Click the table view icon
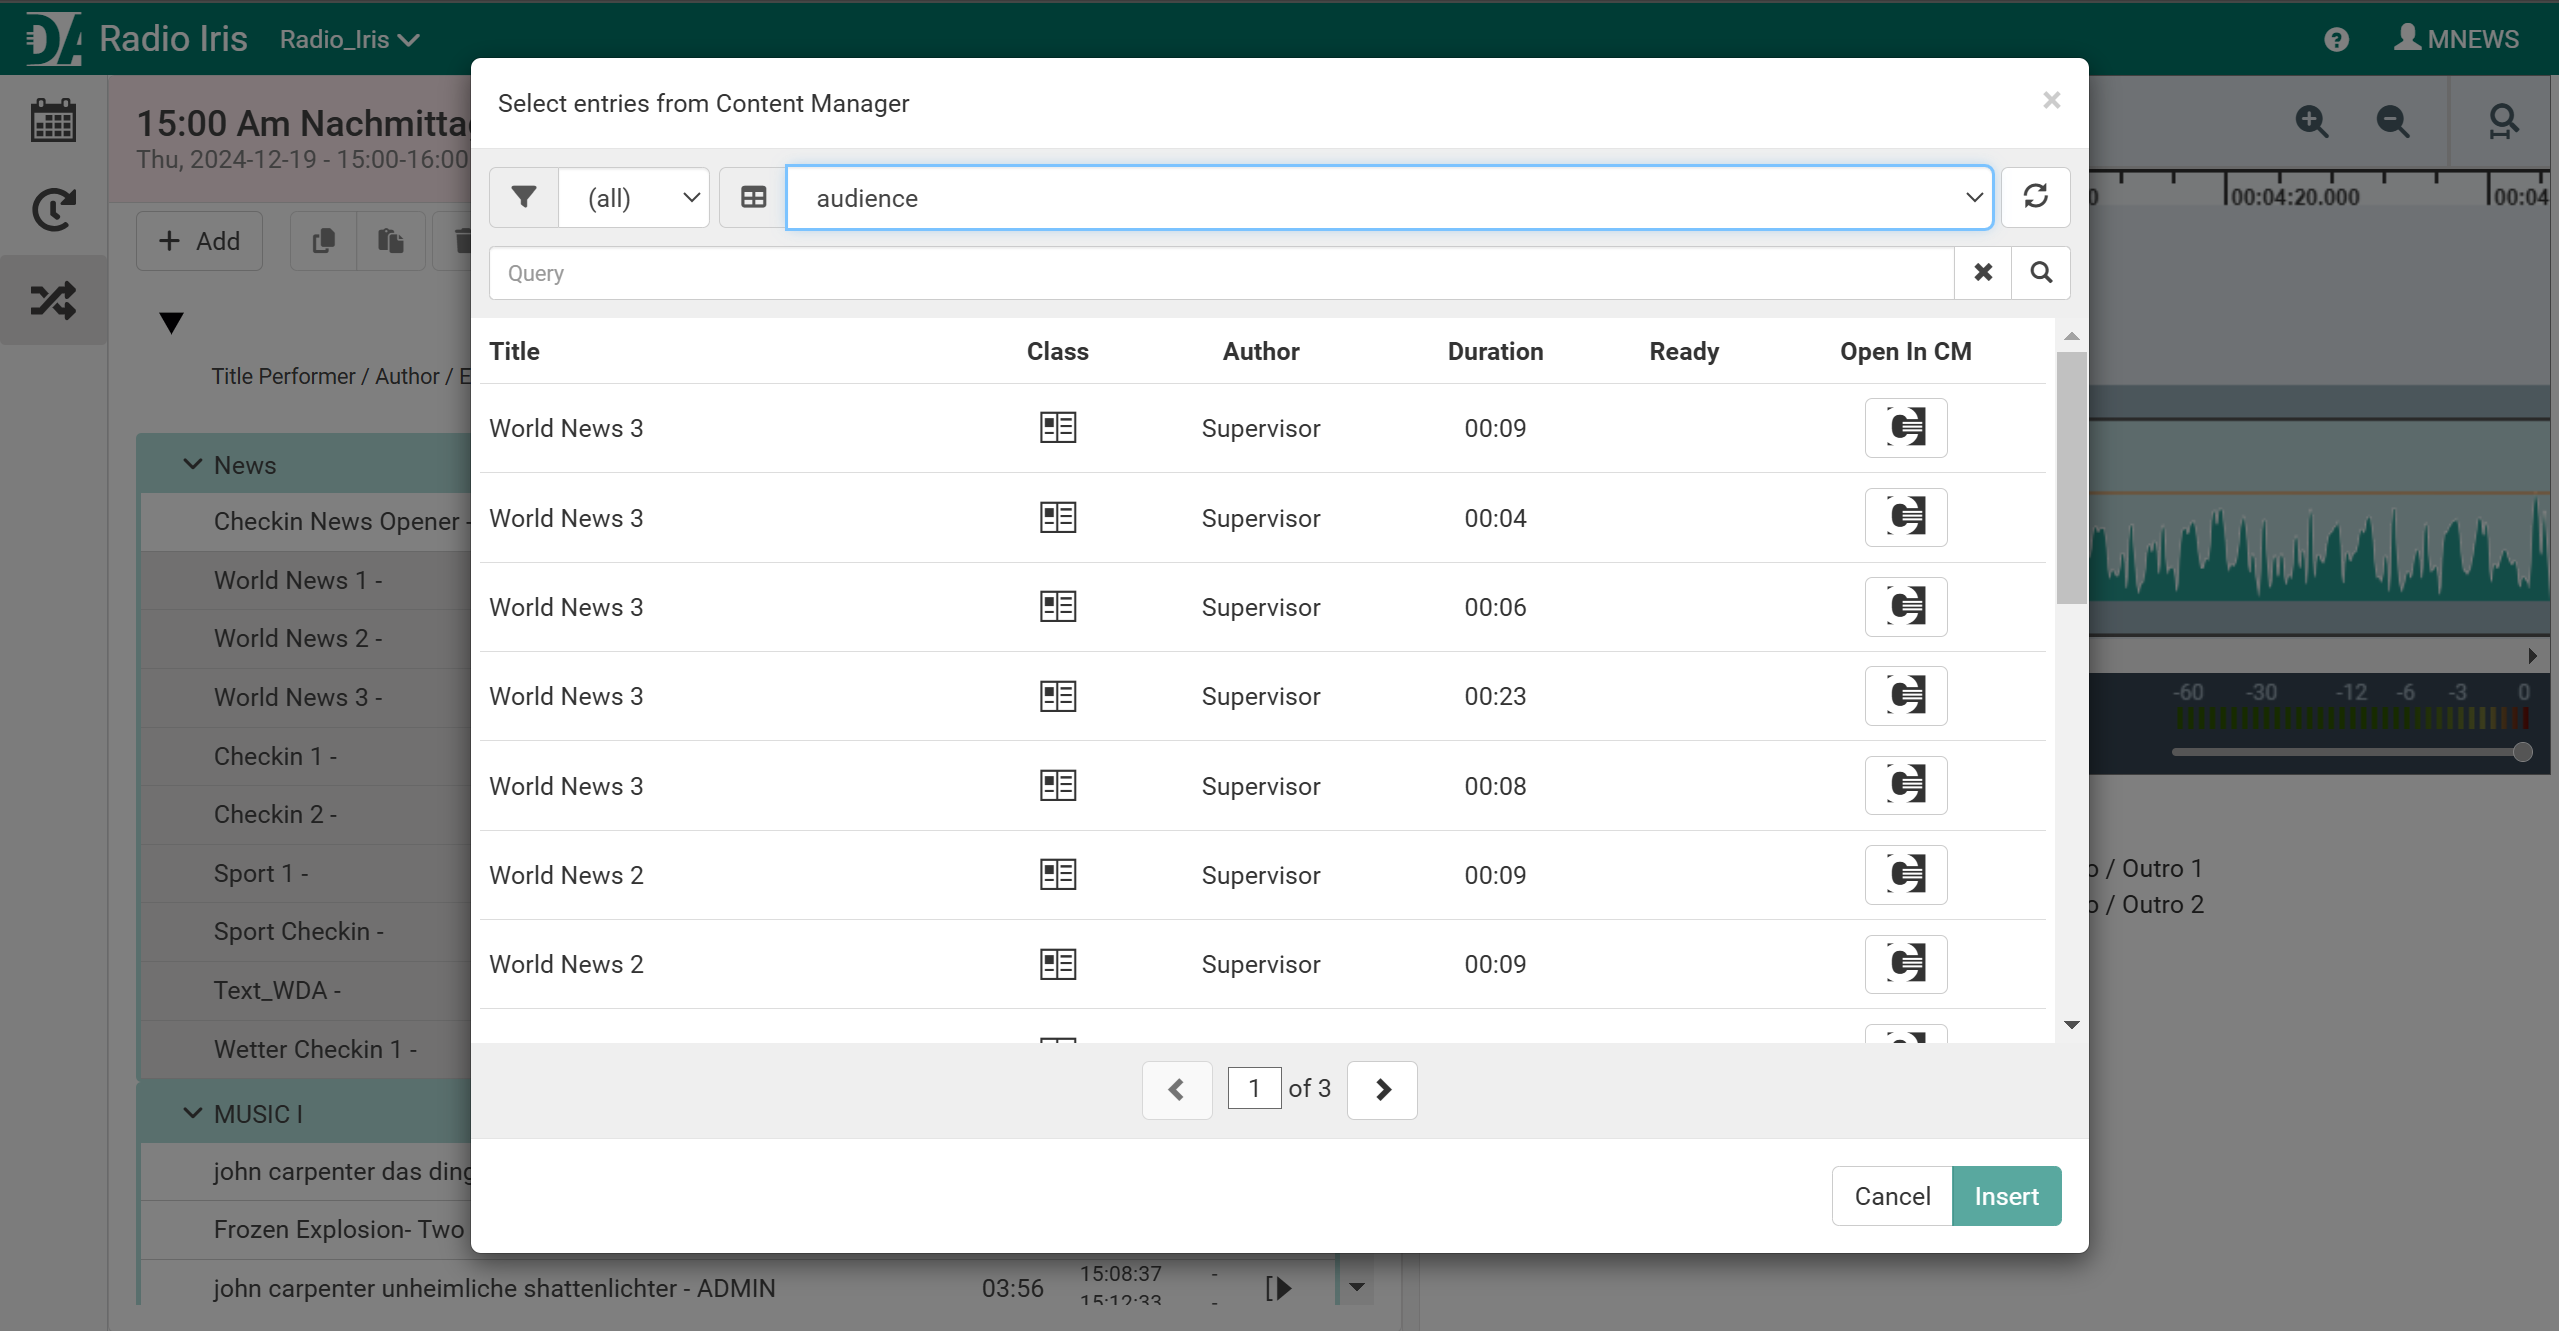Screen dimensions: 2559x1331 753,197
